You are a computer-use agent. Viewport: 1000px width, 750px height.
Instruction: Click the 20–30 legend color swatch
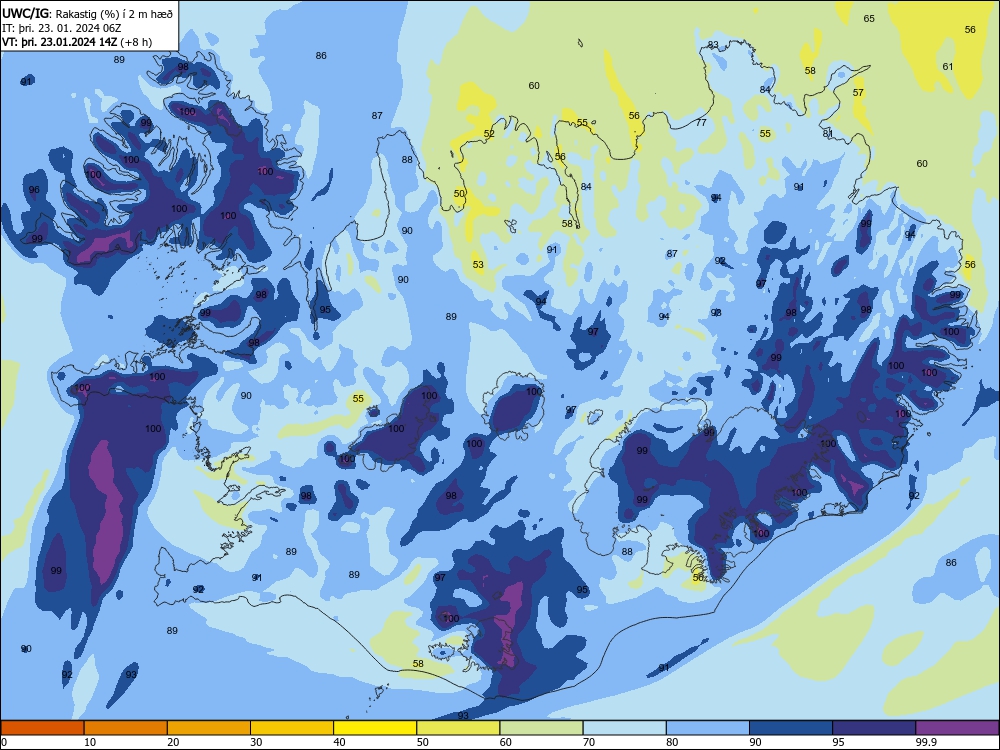[209, 728]
